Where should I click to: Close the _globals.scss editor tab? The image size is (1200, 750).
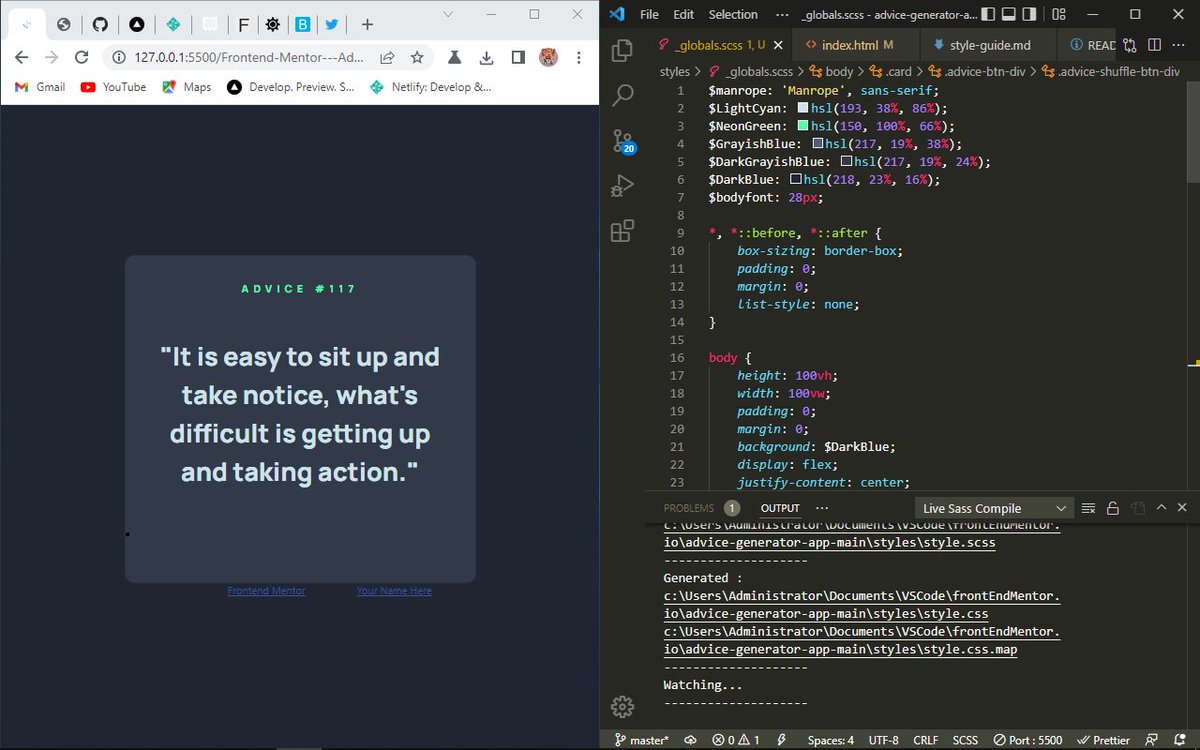point(776,45)
